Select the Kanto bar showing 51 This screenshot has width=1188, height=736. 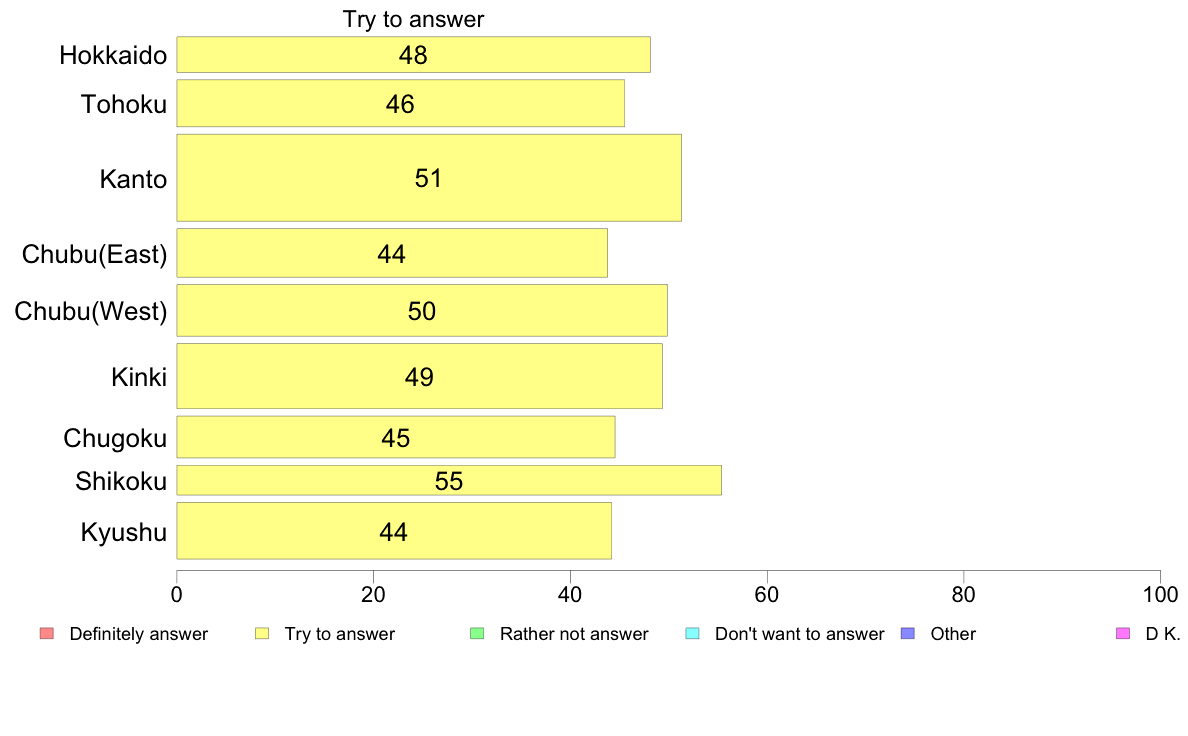(x=430, y=178)
